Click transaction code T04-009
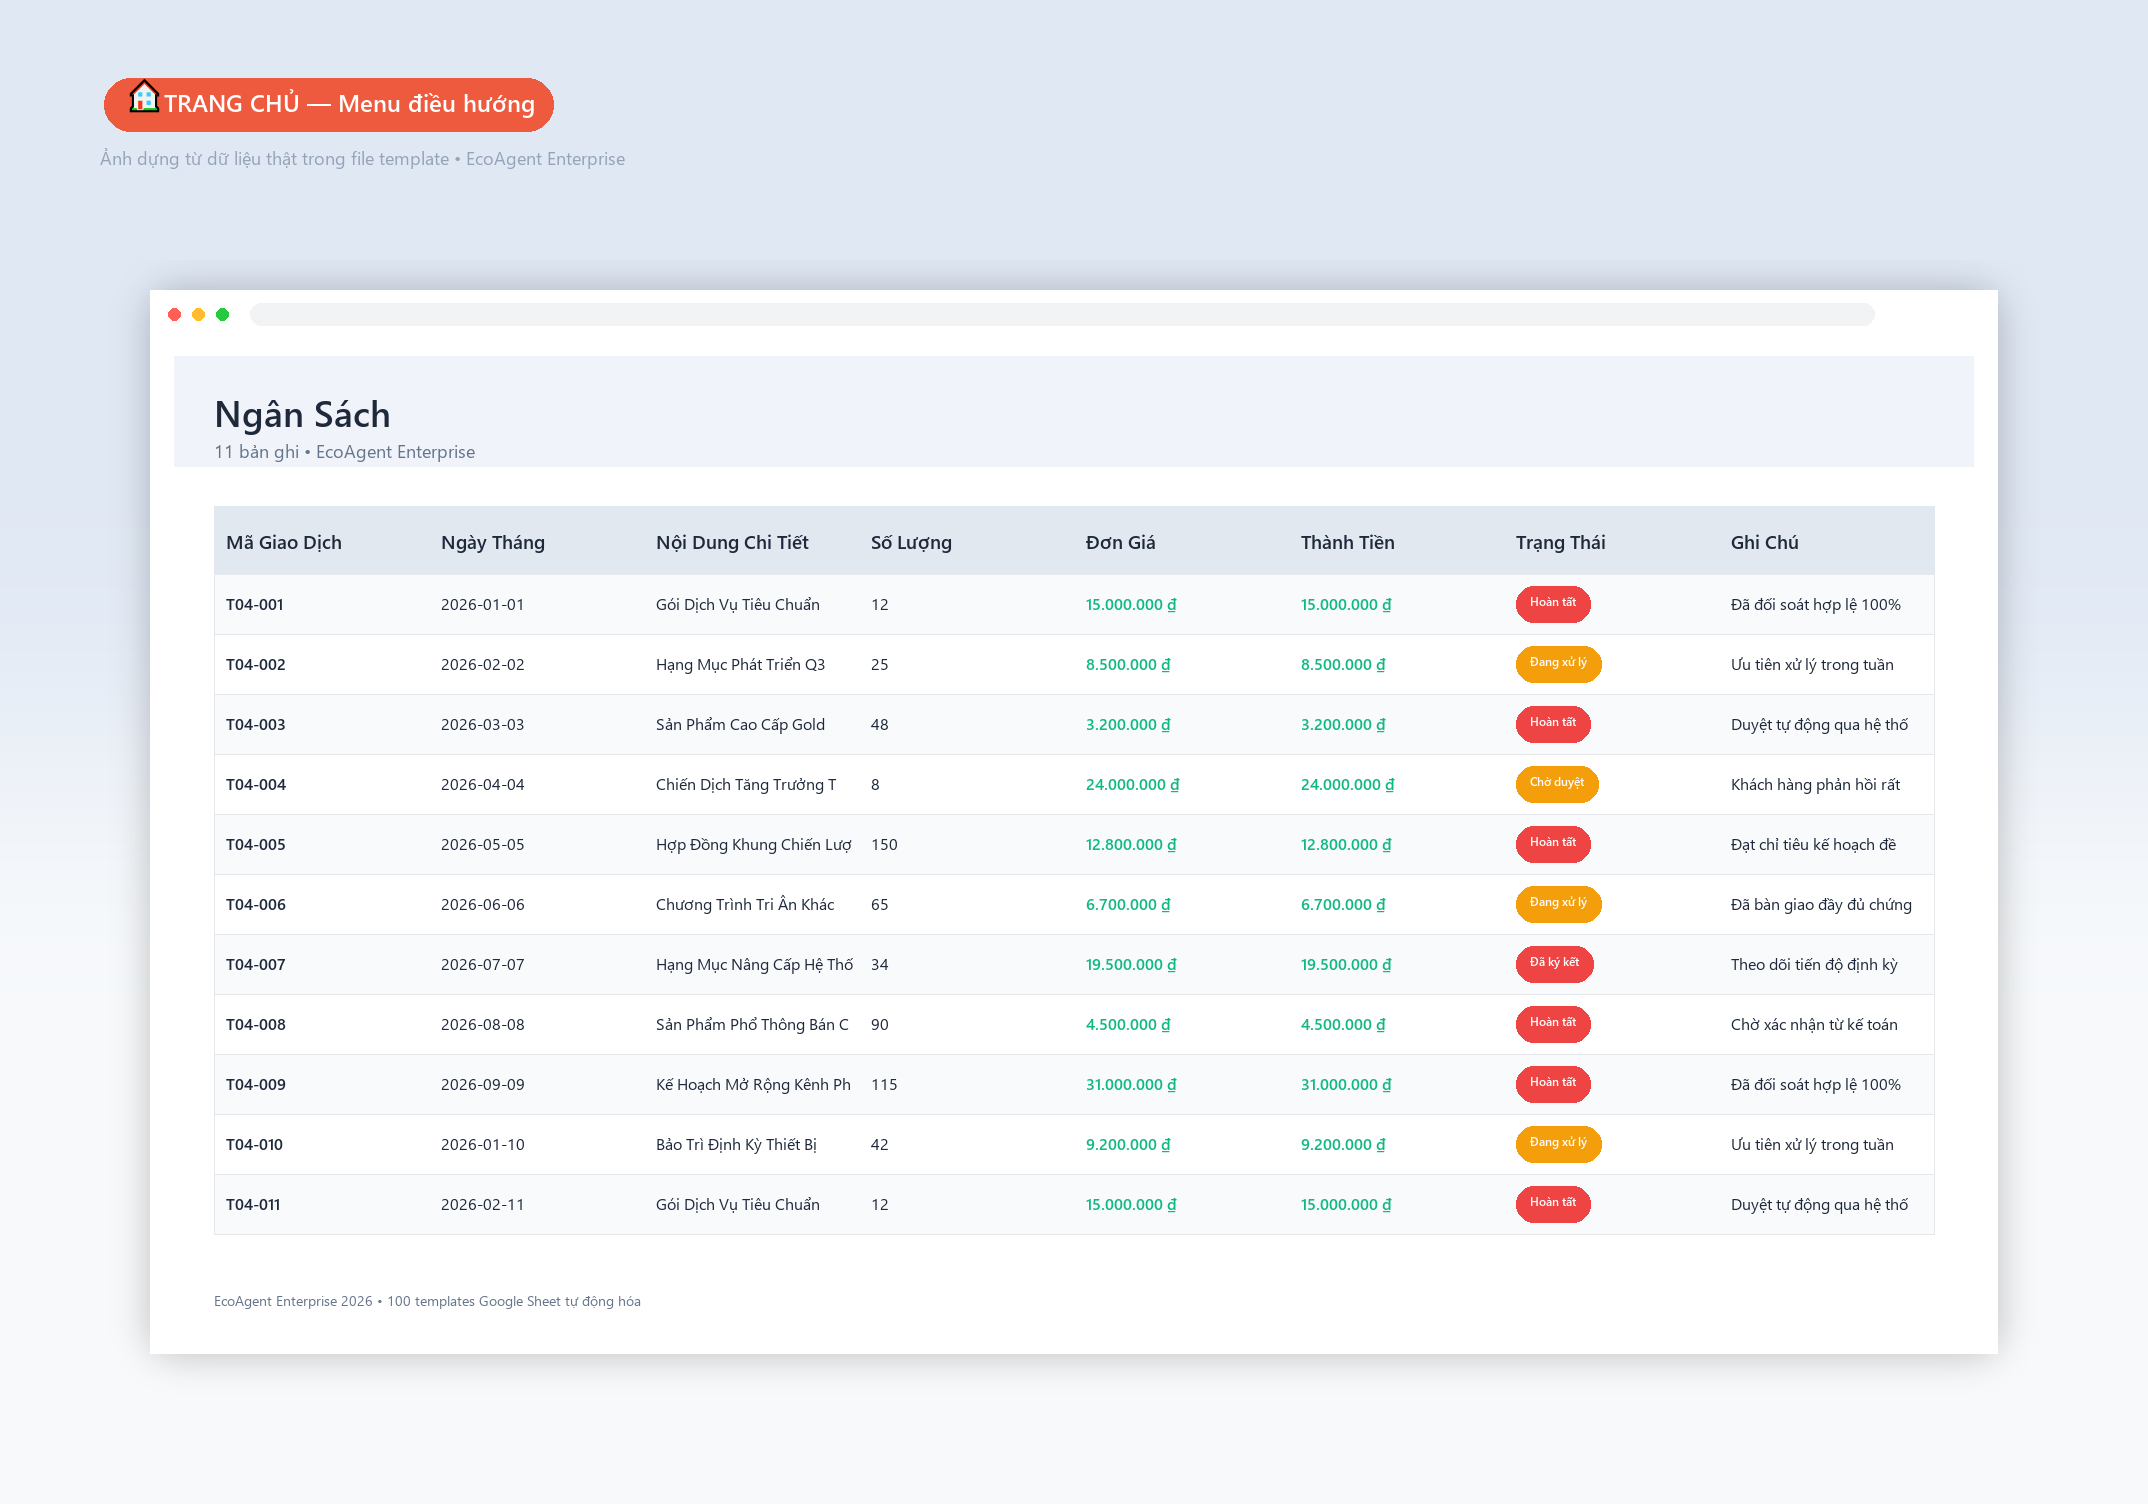This screenshot has height=1504, width=2148. pos(256,1084)
